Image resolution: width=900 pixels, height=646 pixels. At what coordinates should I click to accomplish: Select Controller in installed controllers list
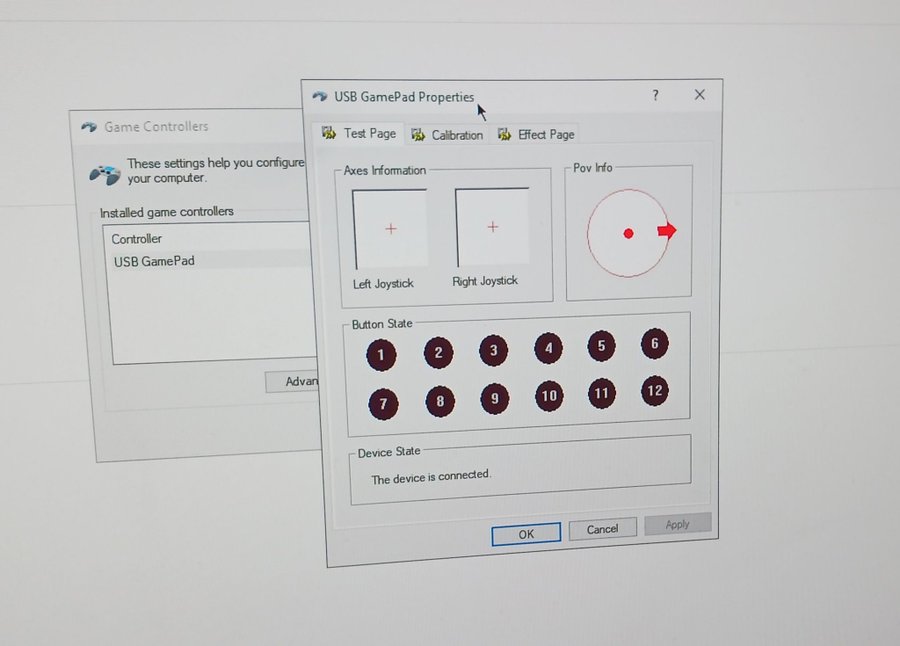pyautogui.click(x=137, y=239)
